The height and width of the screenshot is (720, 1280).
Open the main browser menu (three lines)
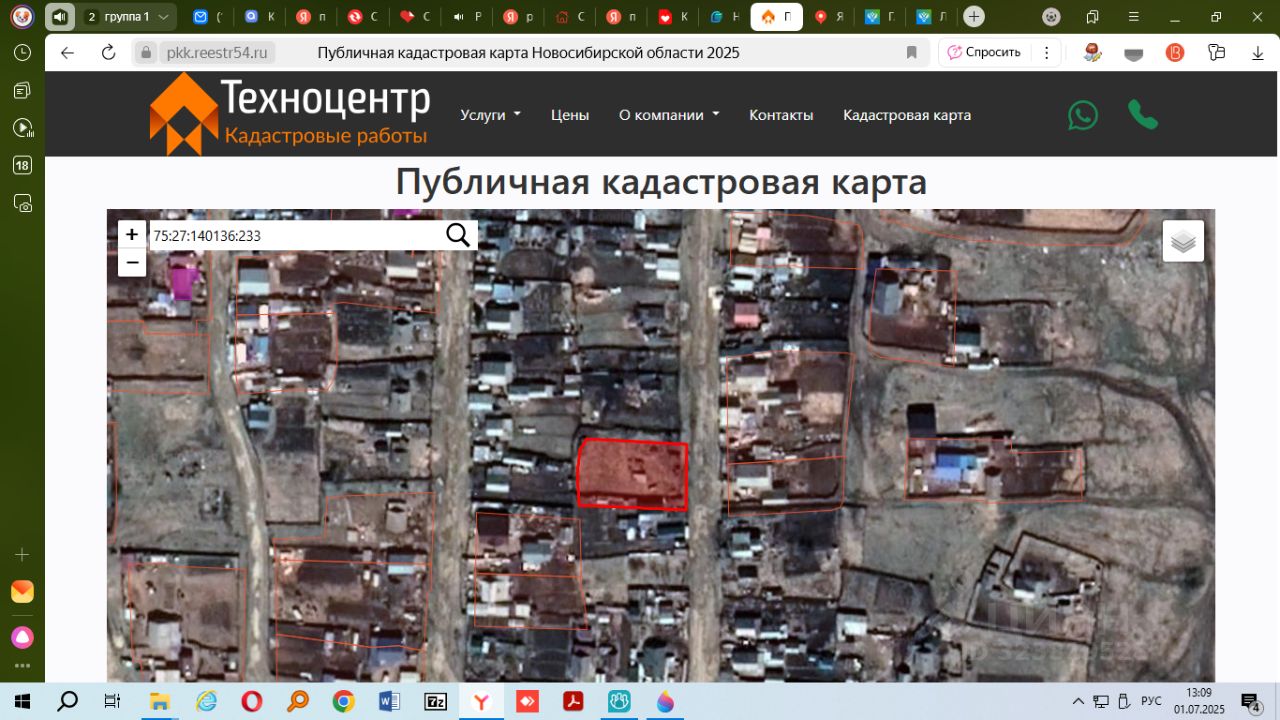point(1131,17)
